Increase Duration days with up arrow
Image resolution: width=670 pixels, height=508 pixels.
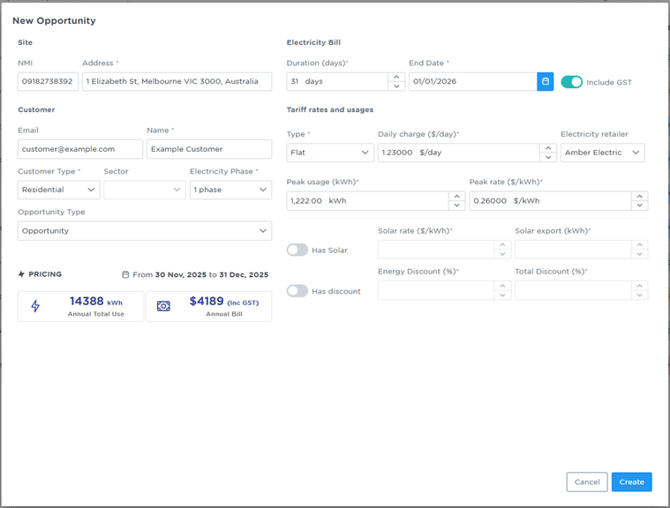coord(397,76)
